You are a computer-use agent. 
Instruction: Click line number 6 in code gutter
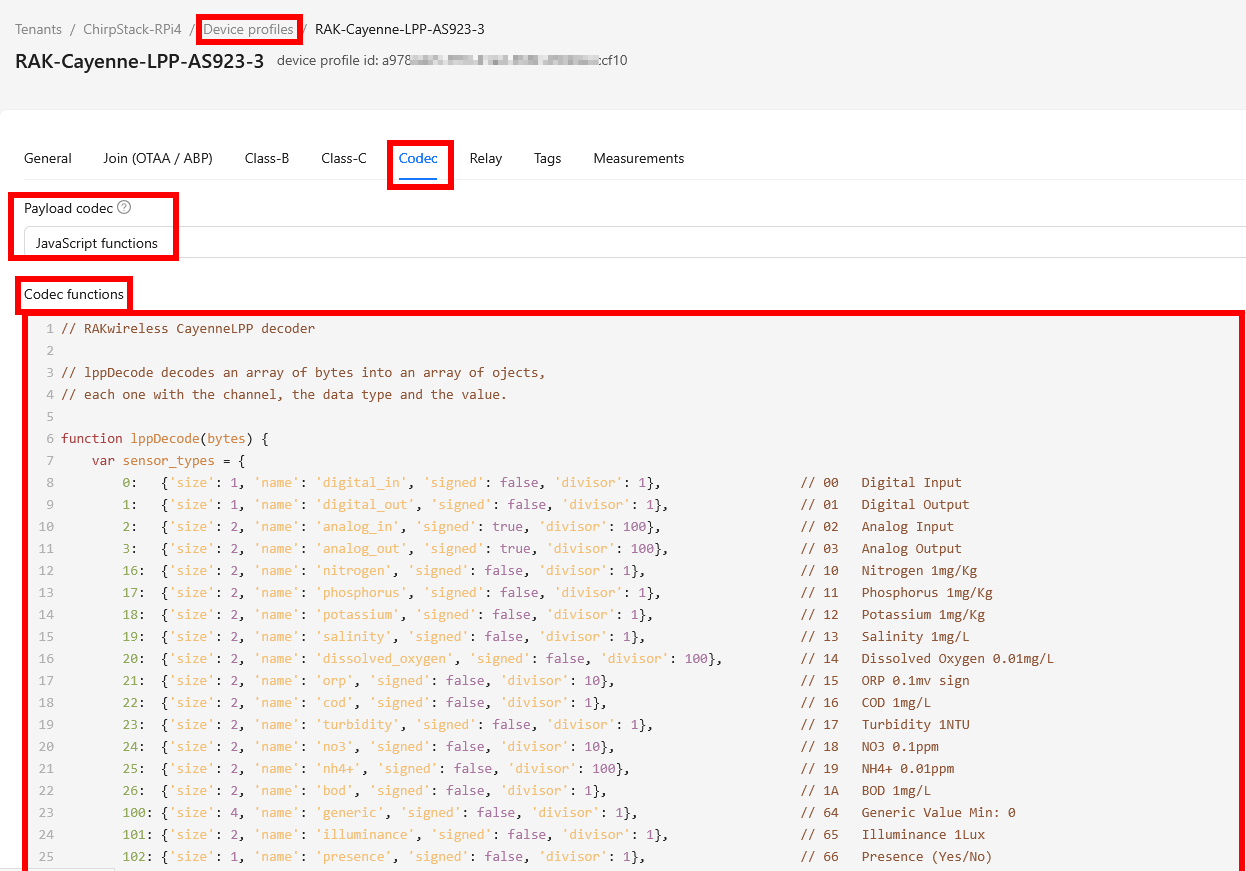[50, 438]
